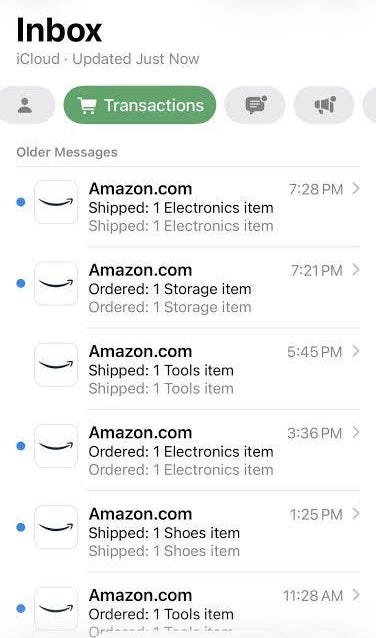Viewport: 376px width, 638px height.
Task: Open the Primary person category tab
Action: point(25,105)
